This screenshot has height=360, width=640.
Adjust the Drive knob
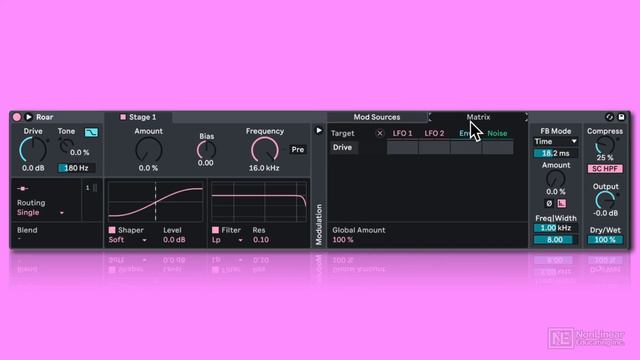(x=33, y=150)
